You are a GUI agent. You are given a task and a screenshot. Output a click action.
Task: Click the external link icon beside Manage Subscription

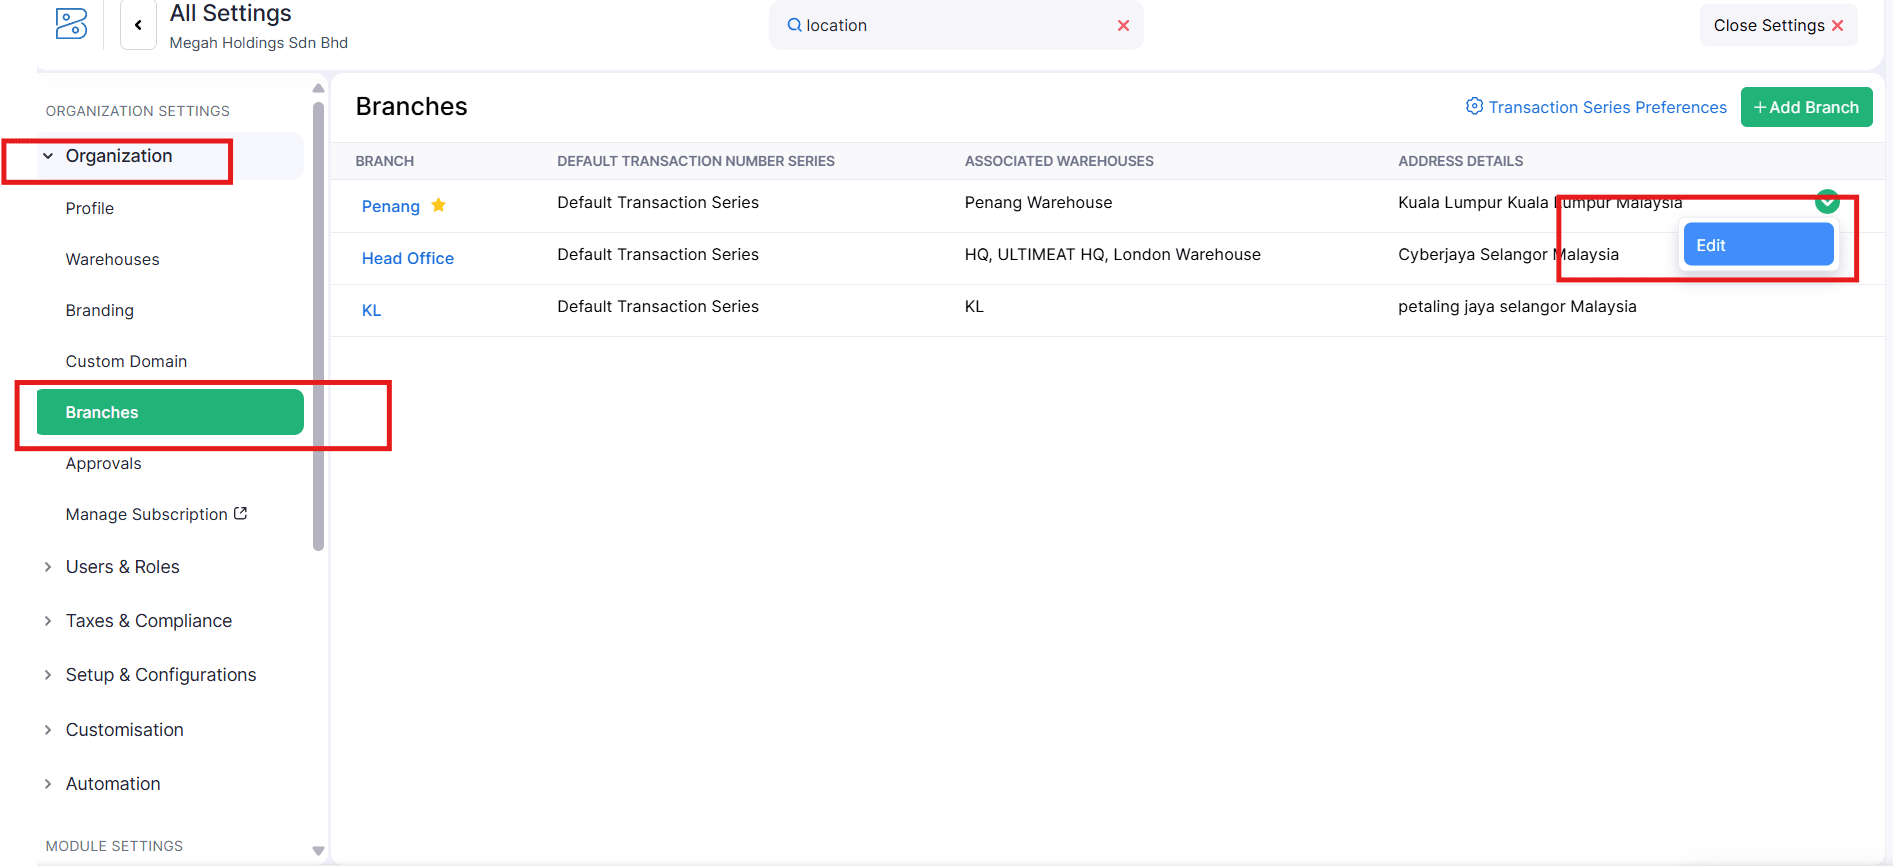[x=241, y=513]
